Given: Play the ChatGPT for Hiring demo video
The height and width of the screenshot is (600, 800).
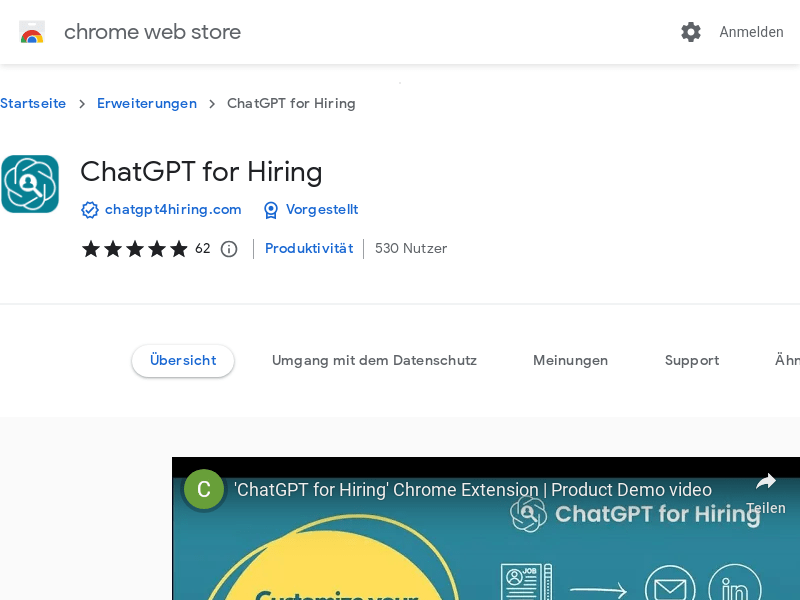Looking at the screenshot, I should coord(486,529).
